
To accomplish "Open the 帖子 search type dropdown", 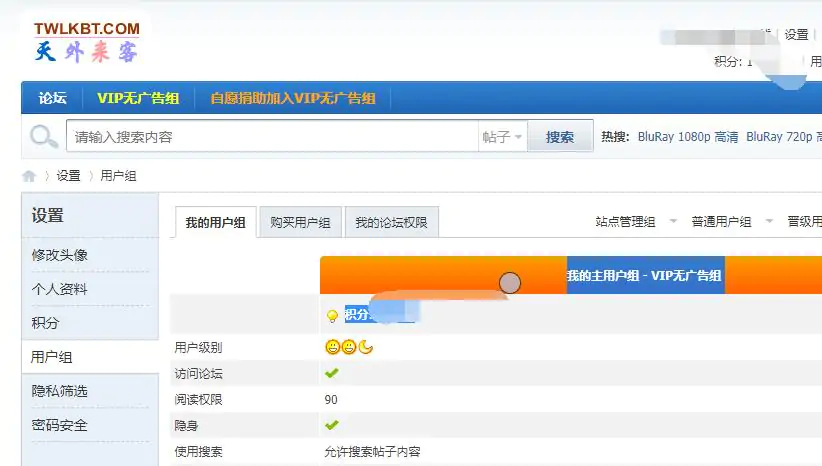I will pyautogui.click(x=502, y=137).
